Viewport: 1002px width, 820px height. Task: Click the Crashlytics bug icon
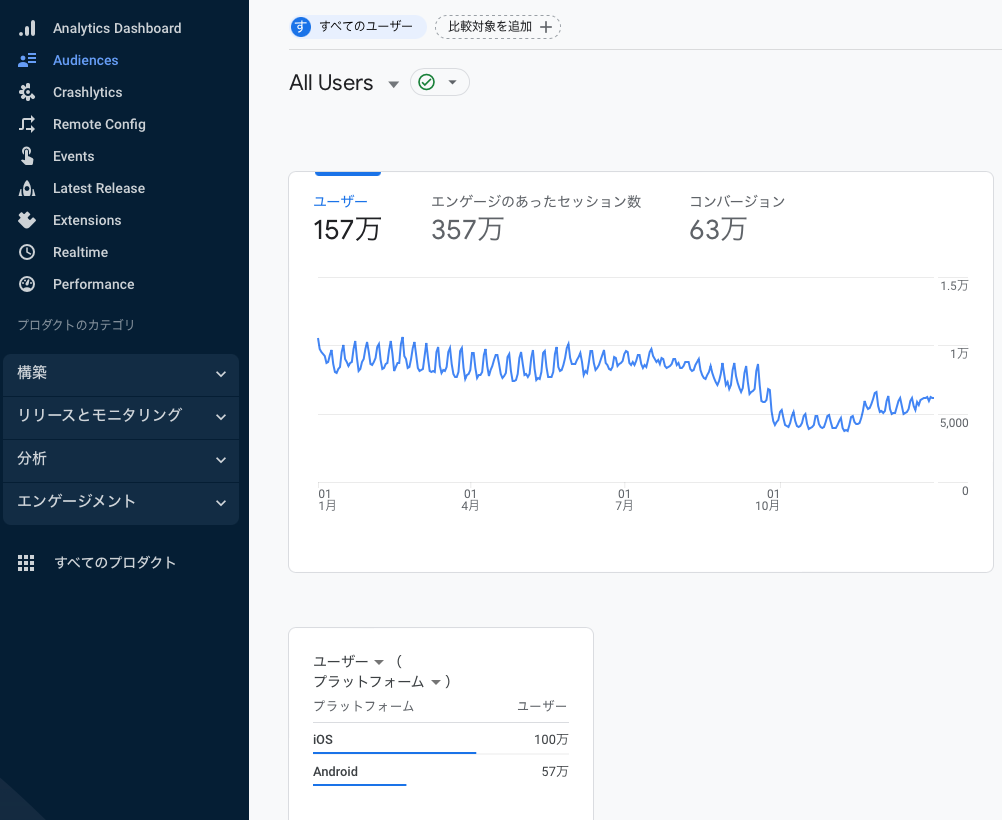click(x=27, y=92)
